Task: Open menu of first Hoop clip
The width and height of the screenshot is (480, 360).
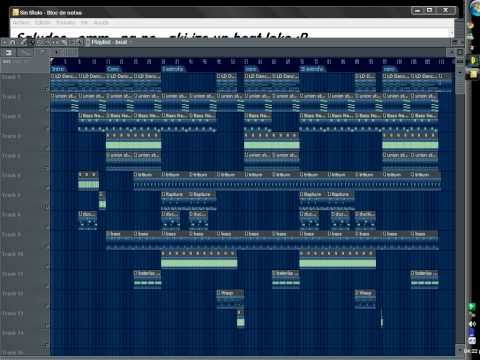Action: point(219,293)
